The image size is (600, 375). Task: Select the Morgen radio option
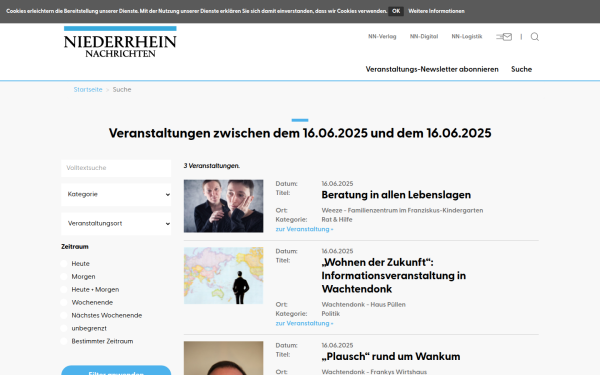[64, 277]
